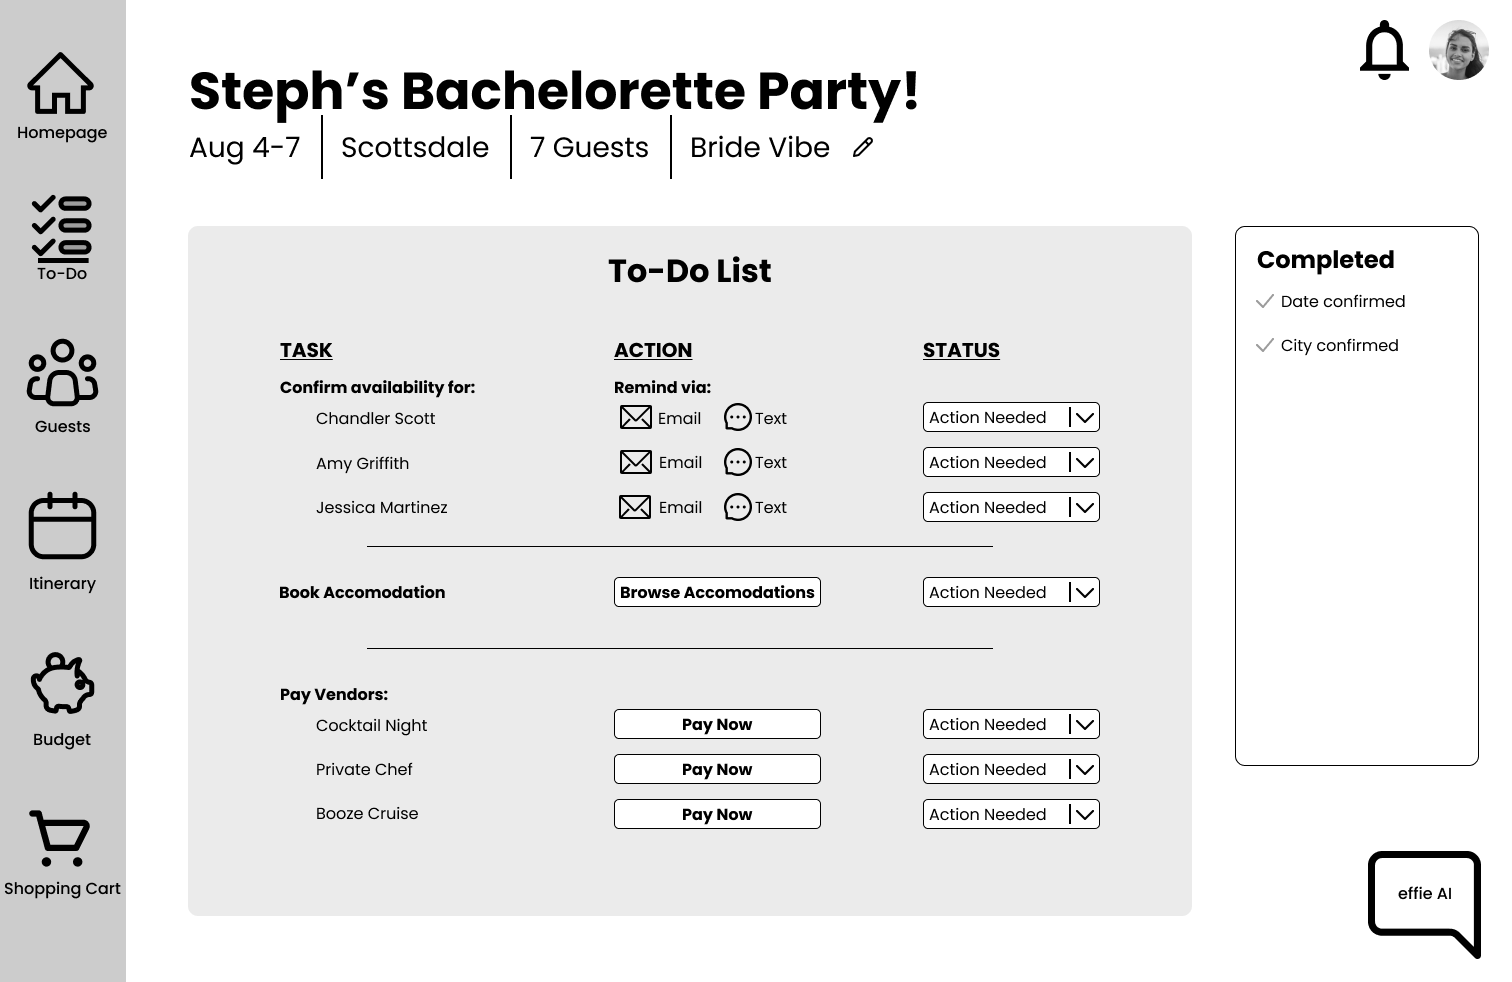This screenshot has width=1512, height=982.
Task: Click the Email icon for Chandler Scott
Action: point(636,418)
